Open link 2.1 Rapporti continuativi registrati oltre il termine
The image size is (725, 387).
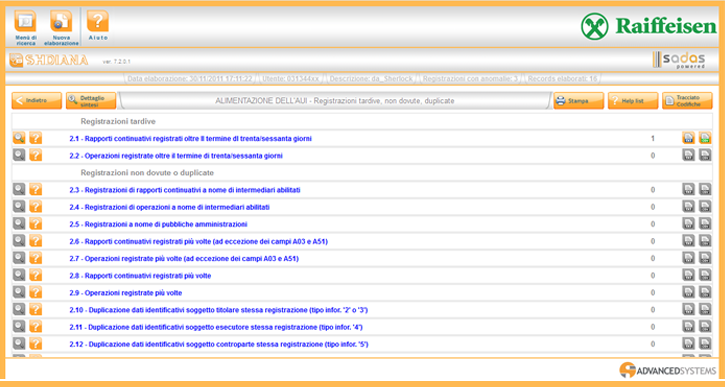tap(190, 139)
